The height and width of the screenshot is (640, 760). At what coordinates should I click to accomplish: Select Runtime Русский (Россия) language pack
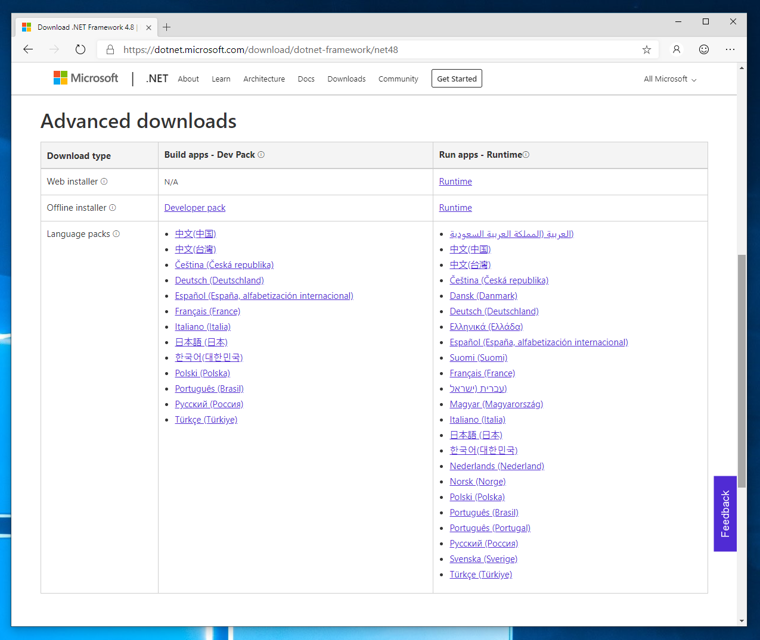[484, 544]
